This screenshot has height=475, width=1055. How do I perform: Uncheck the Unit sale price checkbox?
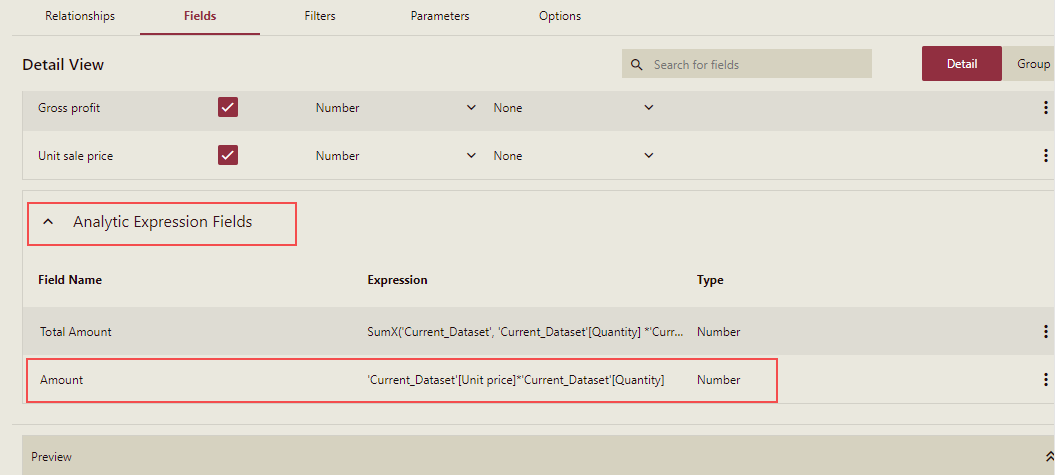[x=228, y=155]
